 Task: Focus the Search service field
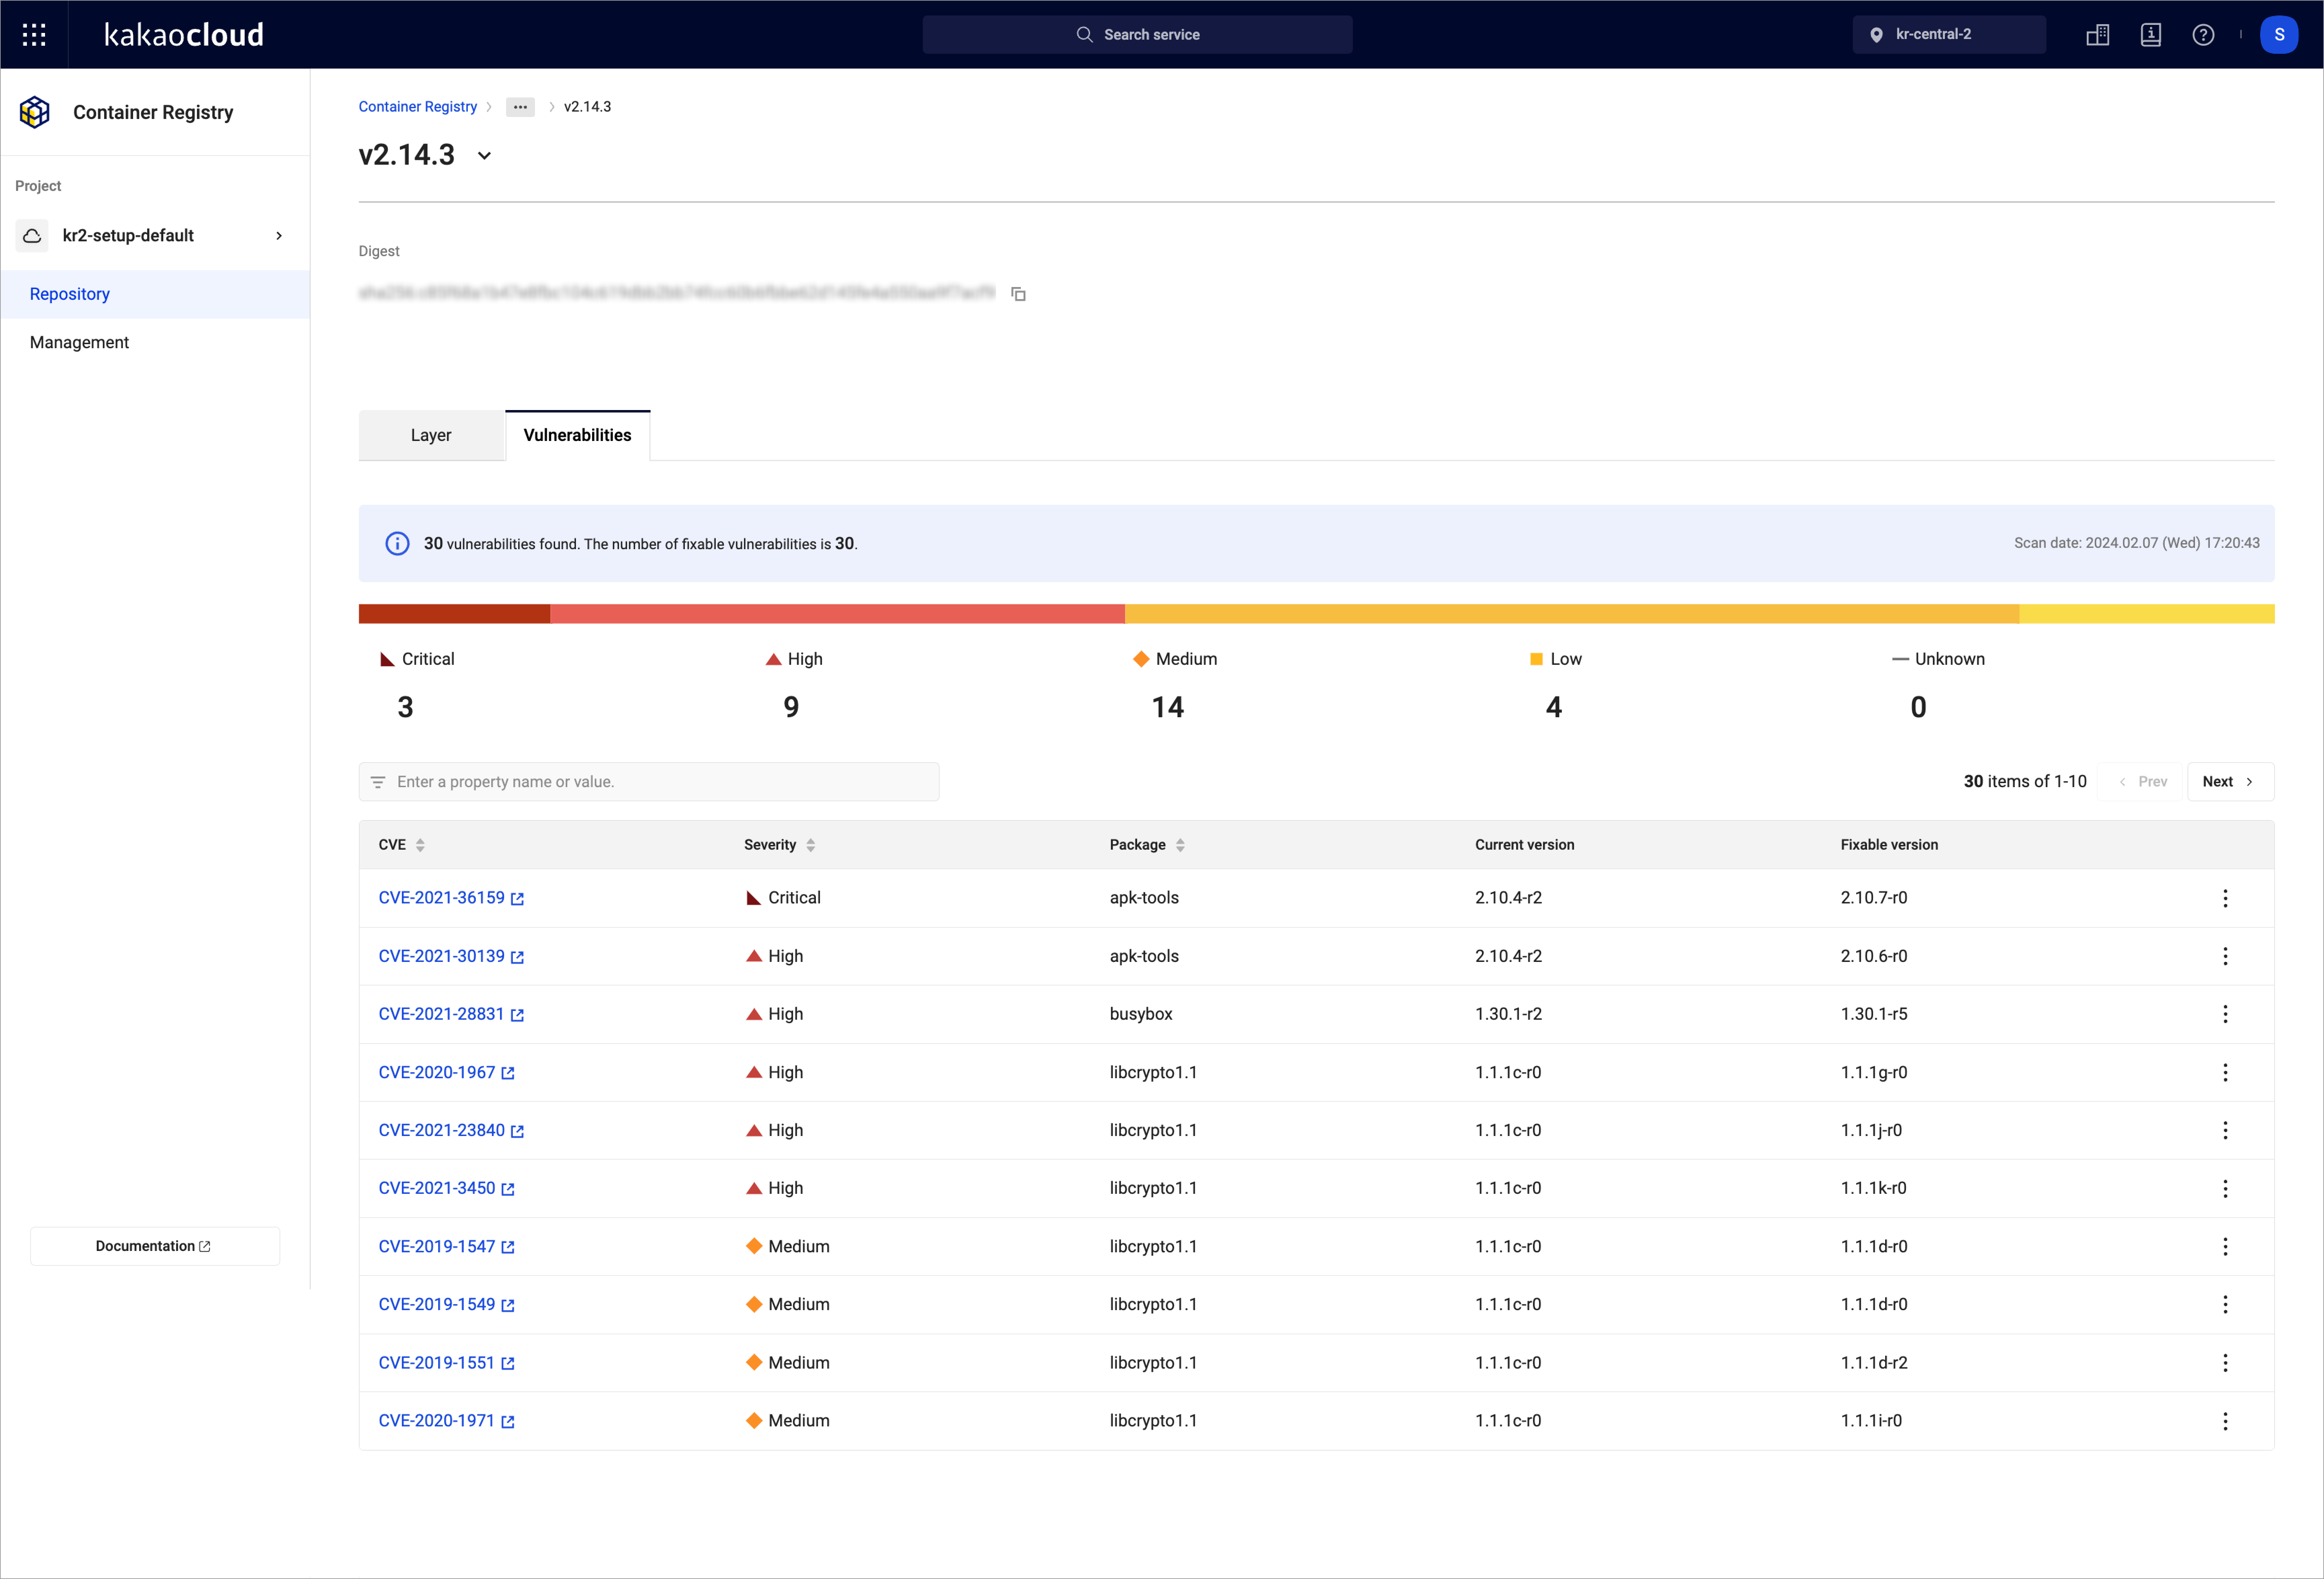1137,35
